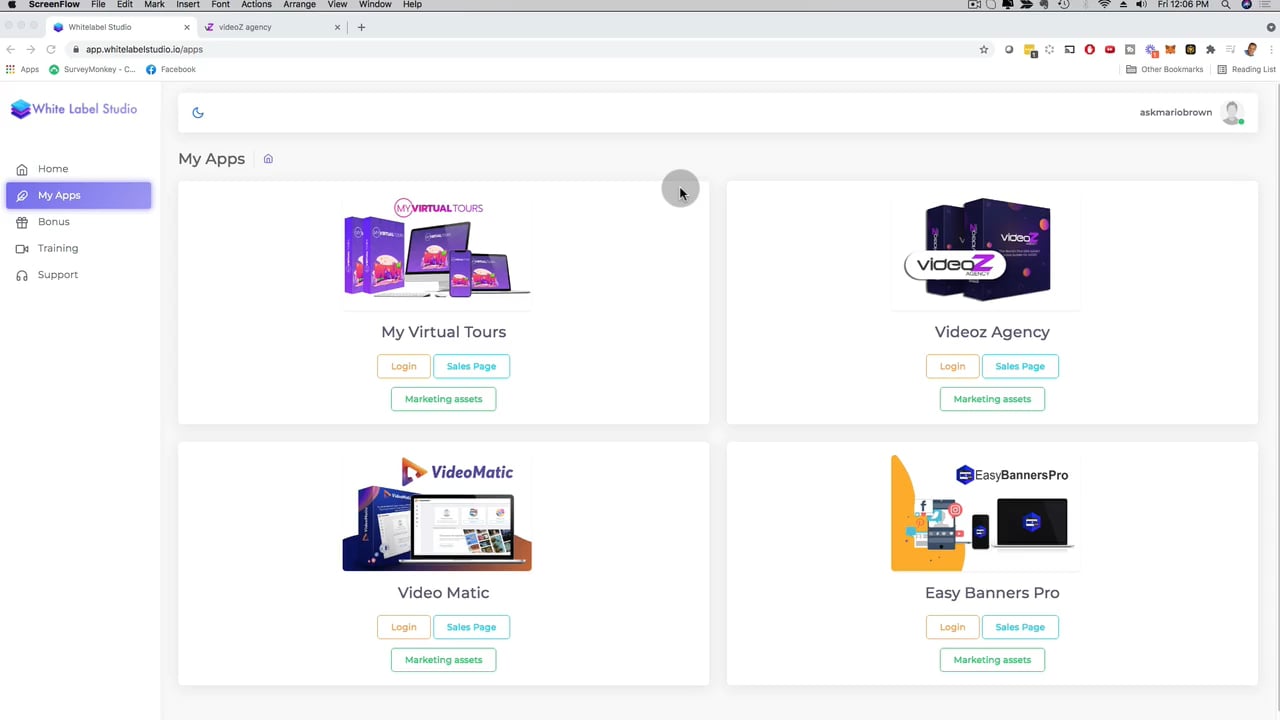Open Videoz Agency Marketing assets
This screenshot has height=720, width=1280.
click(x=992, y=399)
